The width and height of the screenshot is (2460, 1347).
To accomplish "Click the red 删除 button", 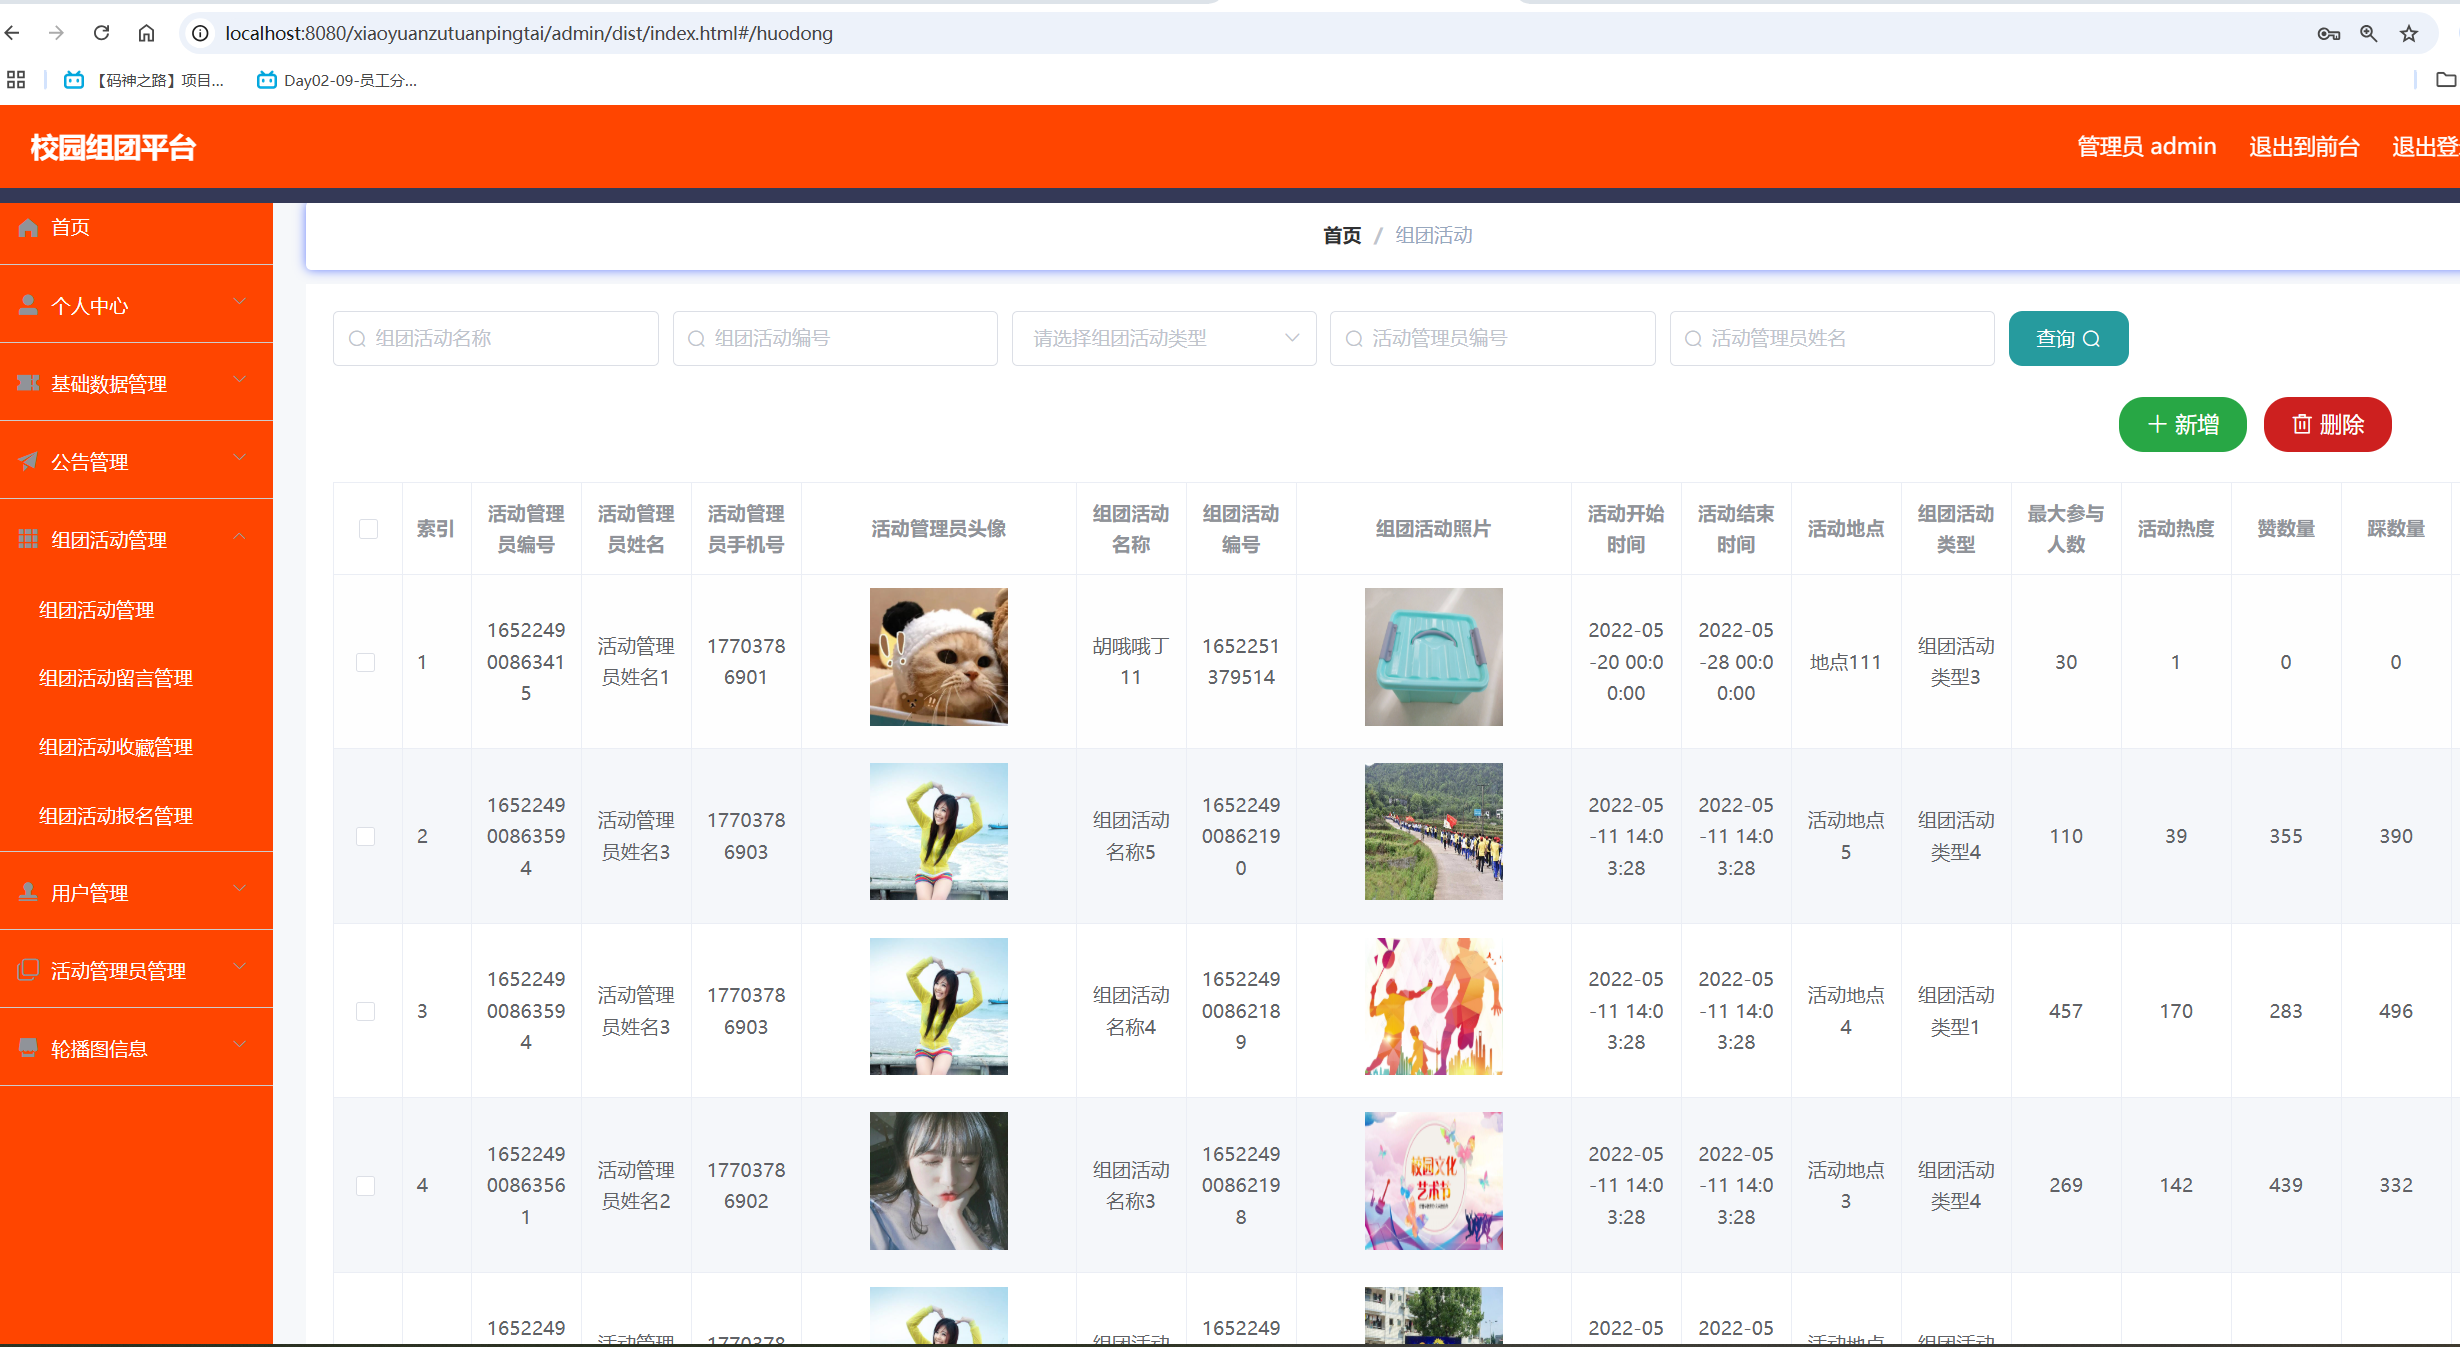I will point(2327,425).
